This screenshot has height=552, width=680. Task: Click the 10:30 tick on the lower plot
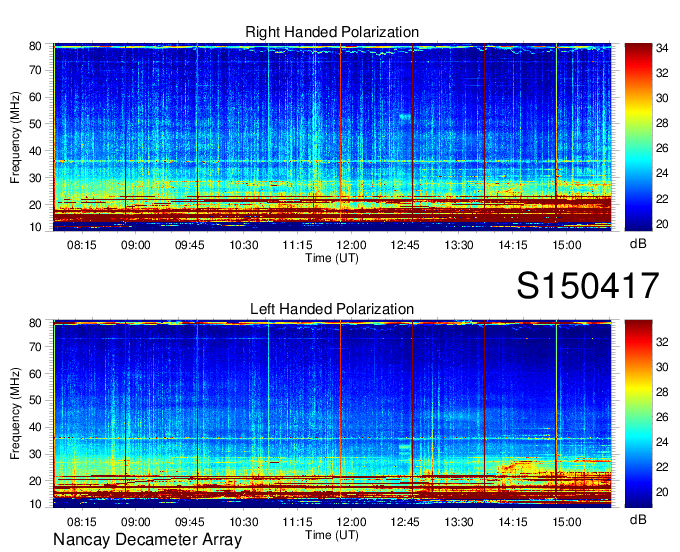[x=244, y=522]
